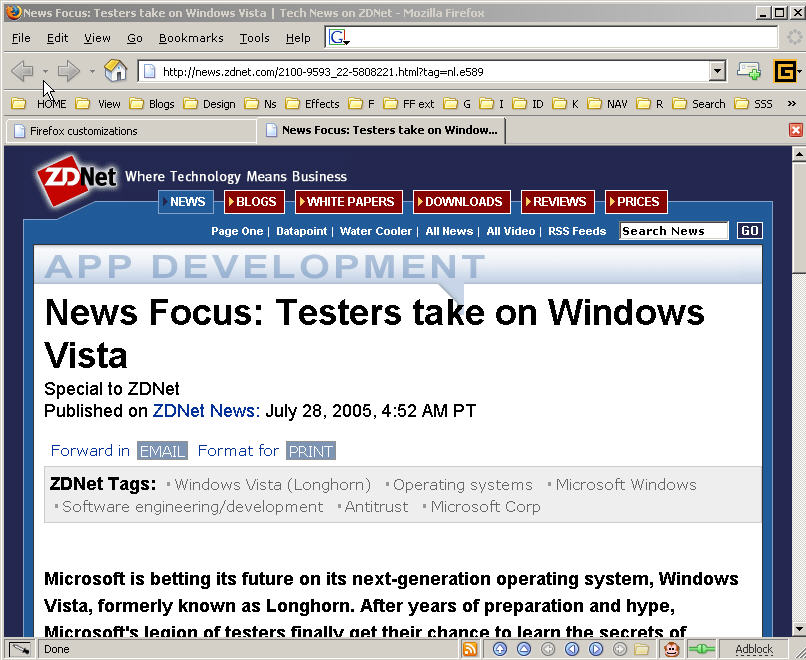Click the Adblock status bar label
Viewport: 806px width, 660px height.
coord(754,649)
